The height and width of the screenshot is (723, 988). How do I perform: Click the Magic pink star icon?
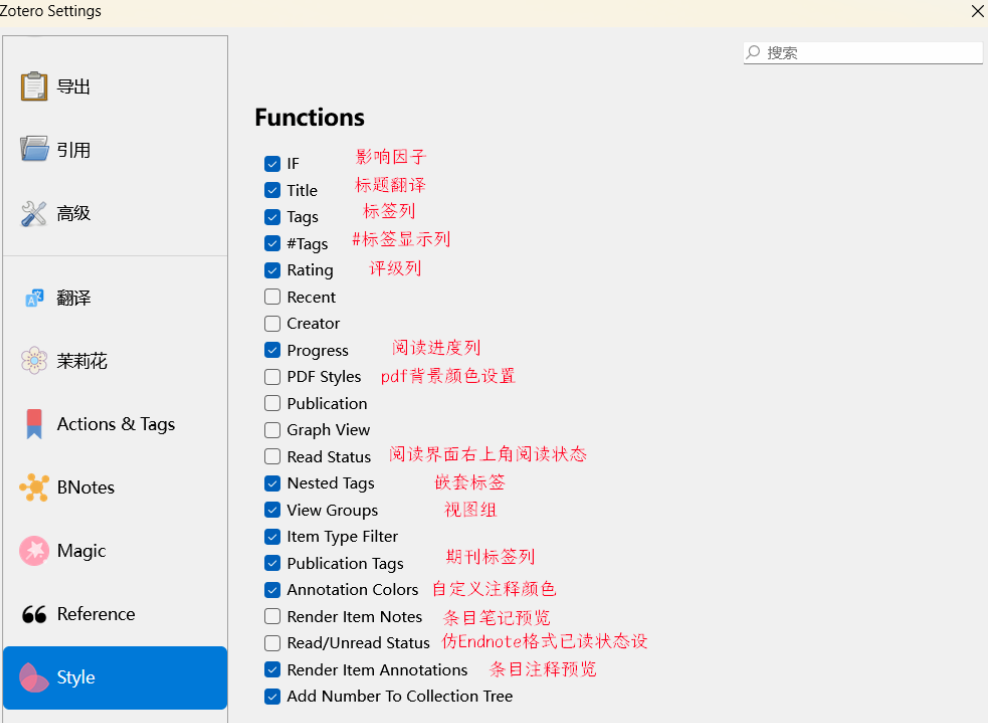(x=34, y=550)
